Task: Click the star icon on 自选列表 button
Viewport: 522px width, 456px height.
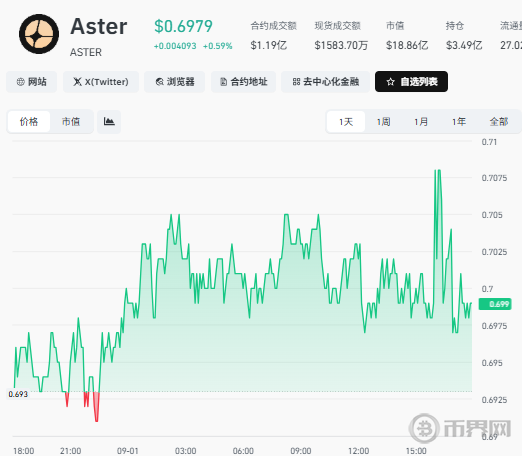Action: (391, 82)
